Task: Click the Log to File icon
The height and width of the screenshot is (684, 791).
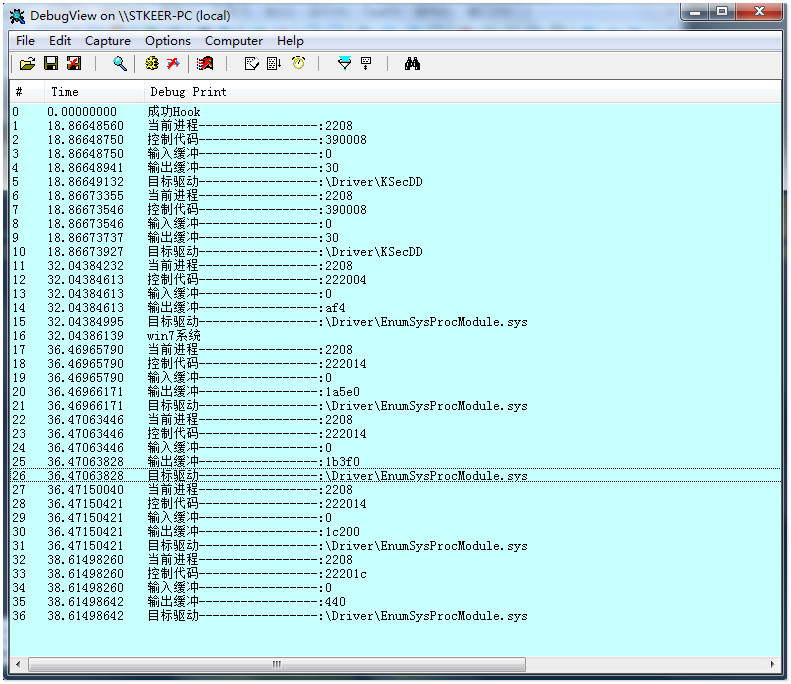Action: click(x=73, y=63)
